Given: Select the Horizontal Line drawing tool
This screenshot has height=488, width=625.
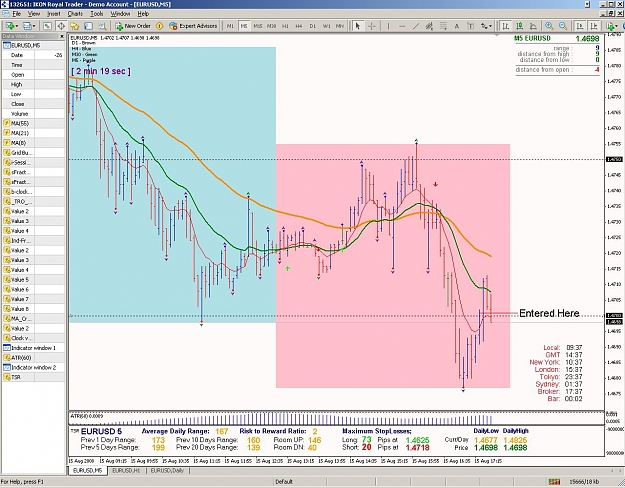Looking at the screenshot, I should click(x=402, y=26).
